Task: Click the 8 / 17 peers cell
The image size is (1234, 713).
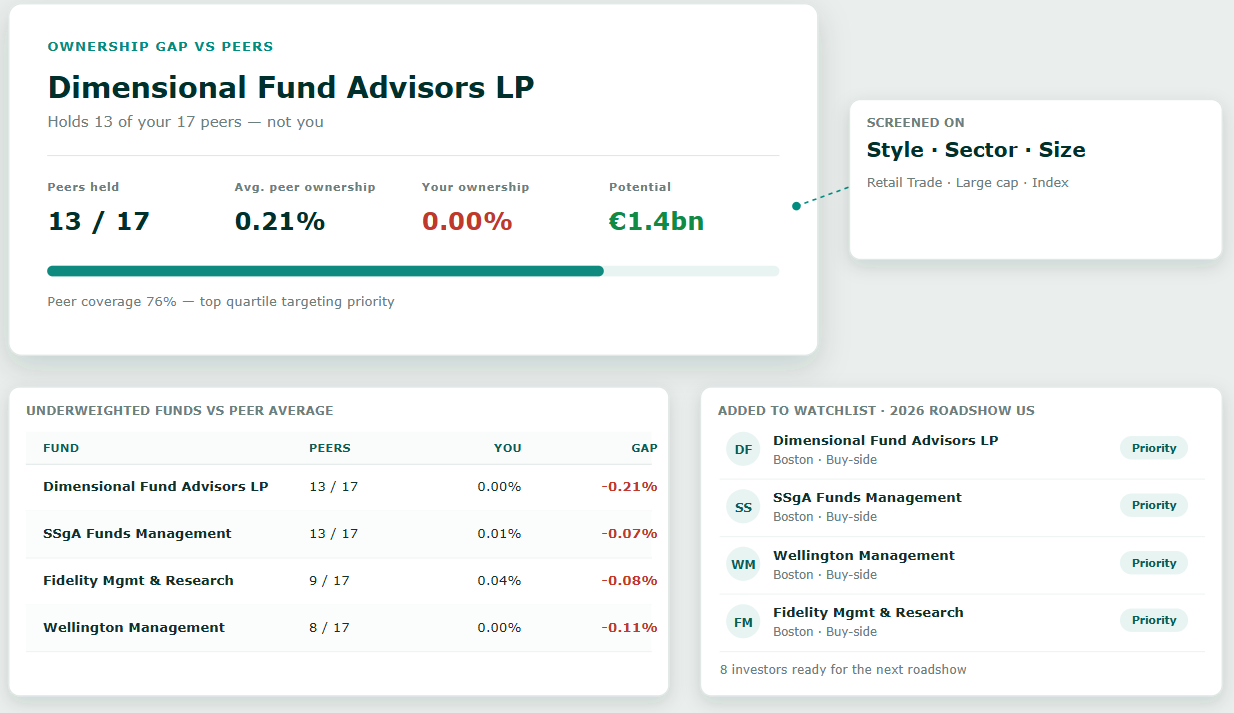Action: pos(329,628)
